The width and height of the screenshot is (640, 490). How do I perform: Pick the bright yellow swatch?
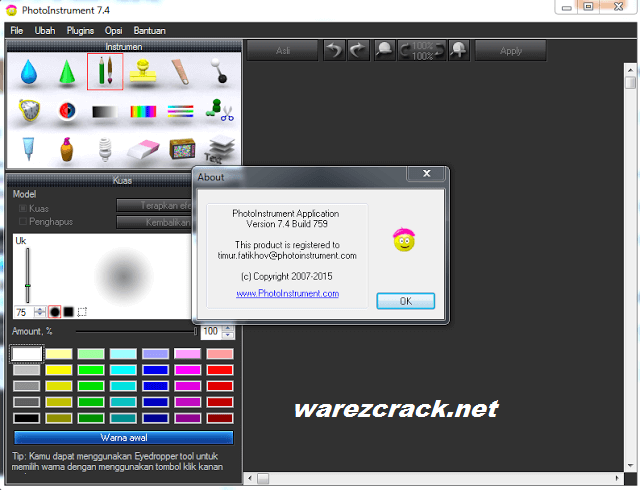[59, 370]
